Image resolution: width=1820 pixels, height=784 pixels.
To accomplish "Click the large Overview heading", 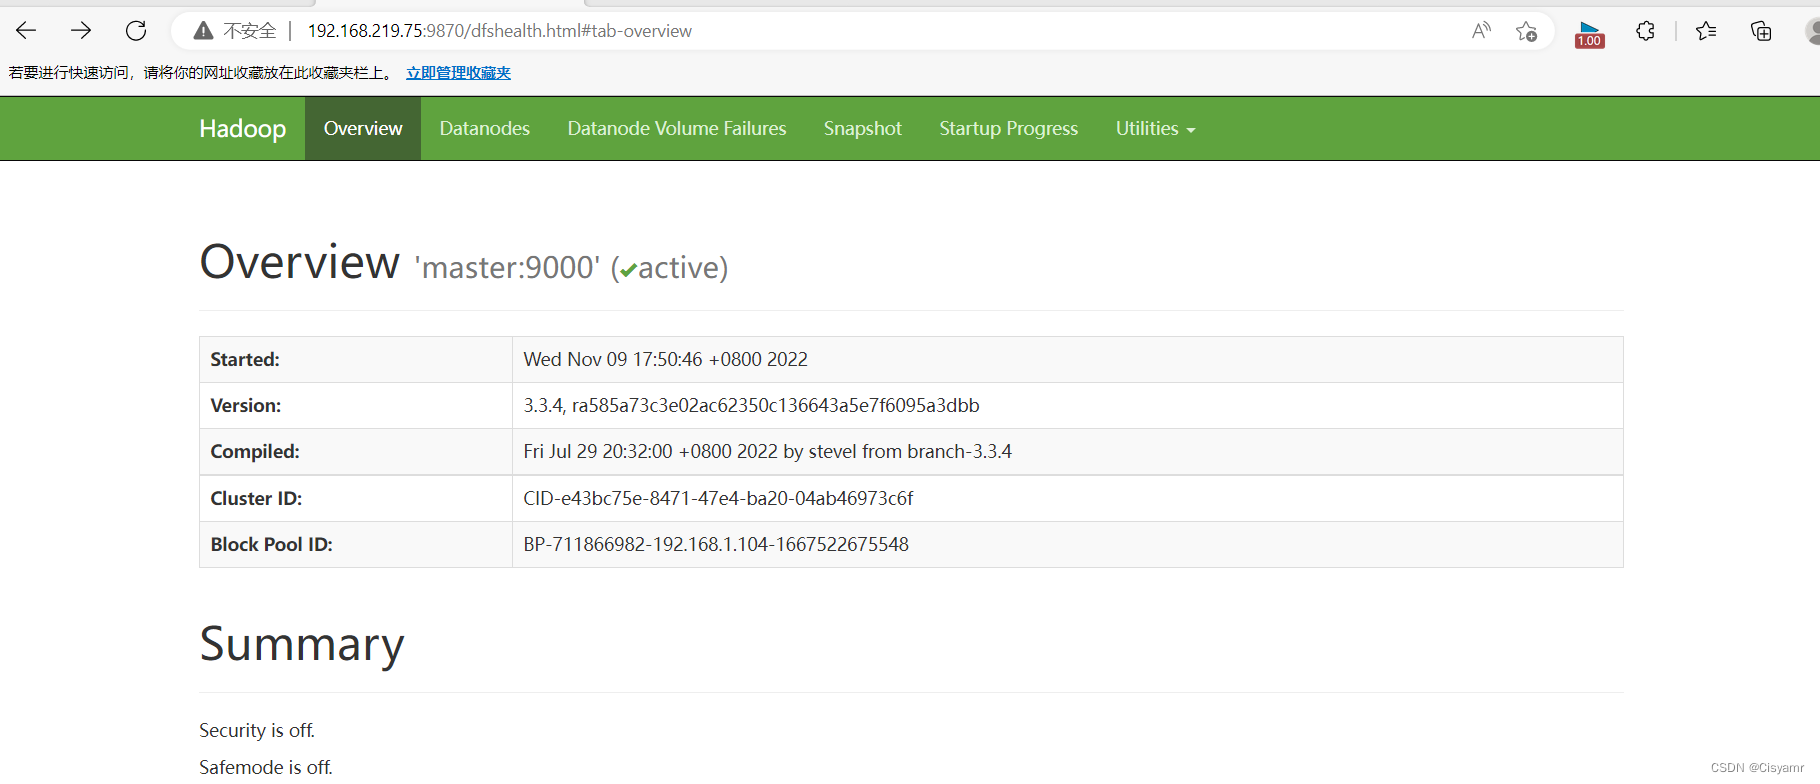I will click(300, 262).
